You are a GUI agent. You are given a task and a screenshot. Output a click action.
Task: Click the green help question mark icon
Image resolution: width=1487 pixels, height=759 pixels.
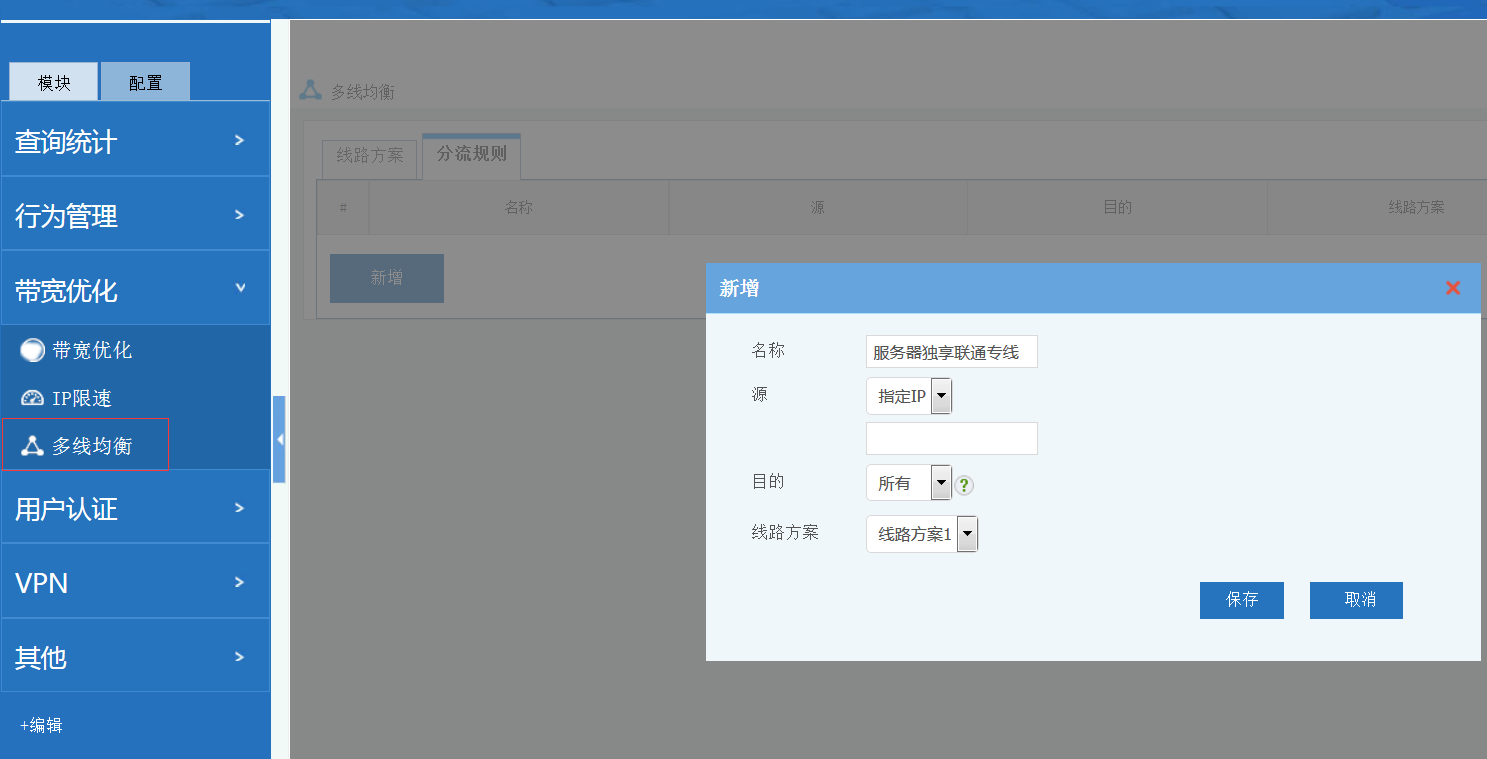tap(964, 485)
